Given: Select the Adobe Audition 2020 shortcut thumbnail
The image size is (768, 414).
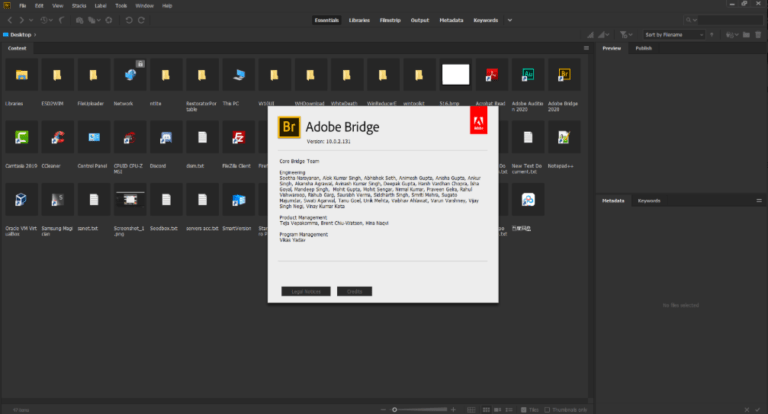Looking at the screenshot, I should [528, 75].
